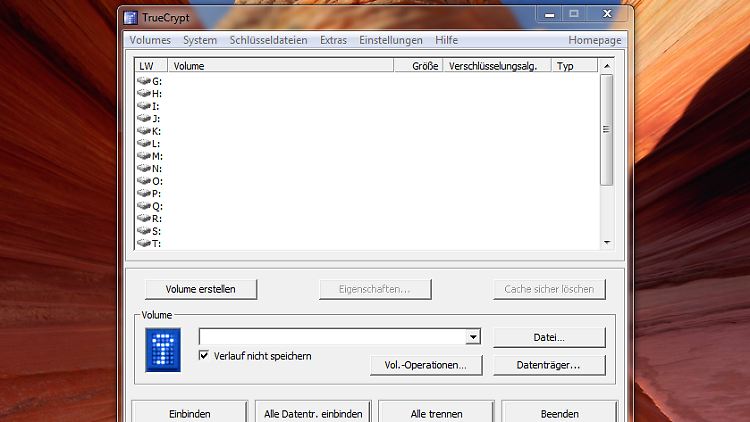
Task: Click the Datei... button
Action: pos(549,338)
